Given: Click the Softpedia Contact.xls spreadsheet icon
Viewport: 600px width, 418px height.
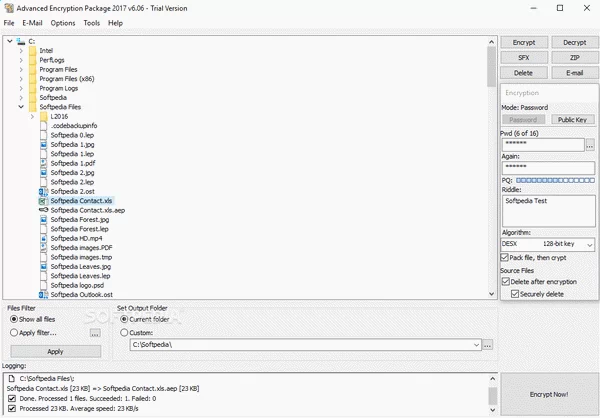Looking at the screenshot, I should coord(44,201).
